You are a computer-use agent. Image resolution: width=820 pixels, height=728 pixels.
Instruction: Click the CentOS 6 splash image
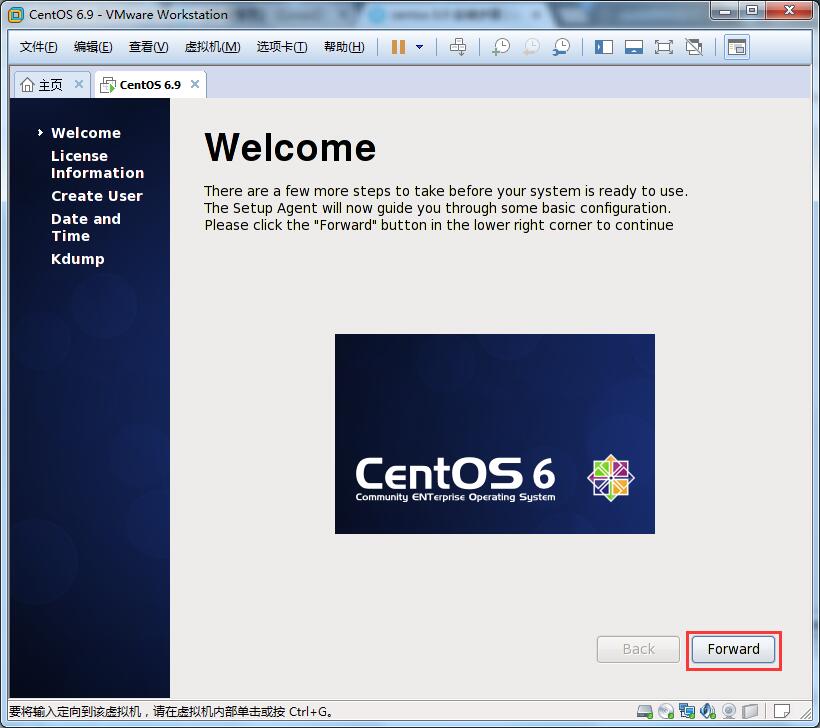(495, 434)
